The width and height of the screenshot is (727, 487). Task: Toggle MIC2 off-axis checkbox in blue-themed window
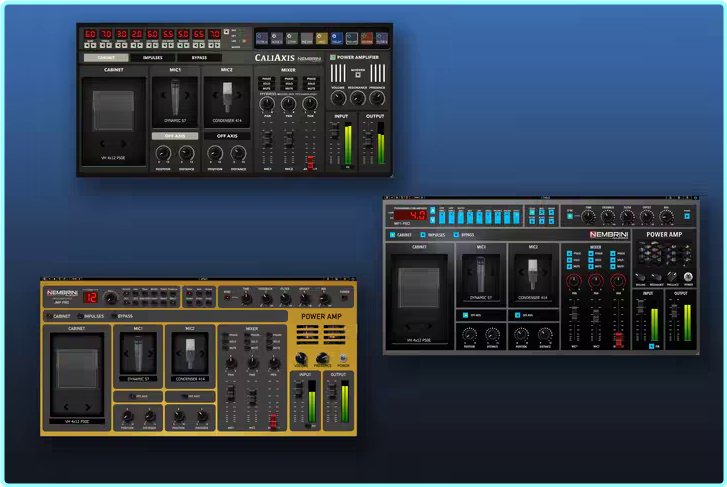pos(517,315)
